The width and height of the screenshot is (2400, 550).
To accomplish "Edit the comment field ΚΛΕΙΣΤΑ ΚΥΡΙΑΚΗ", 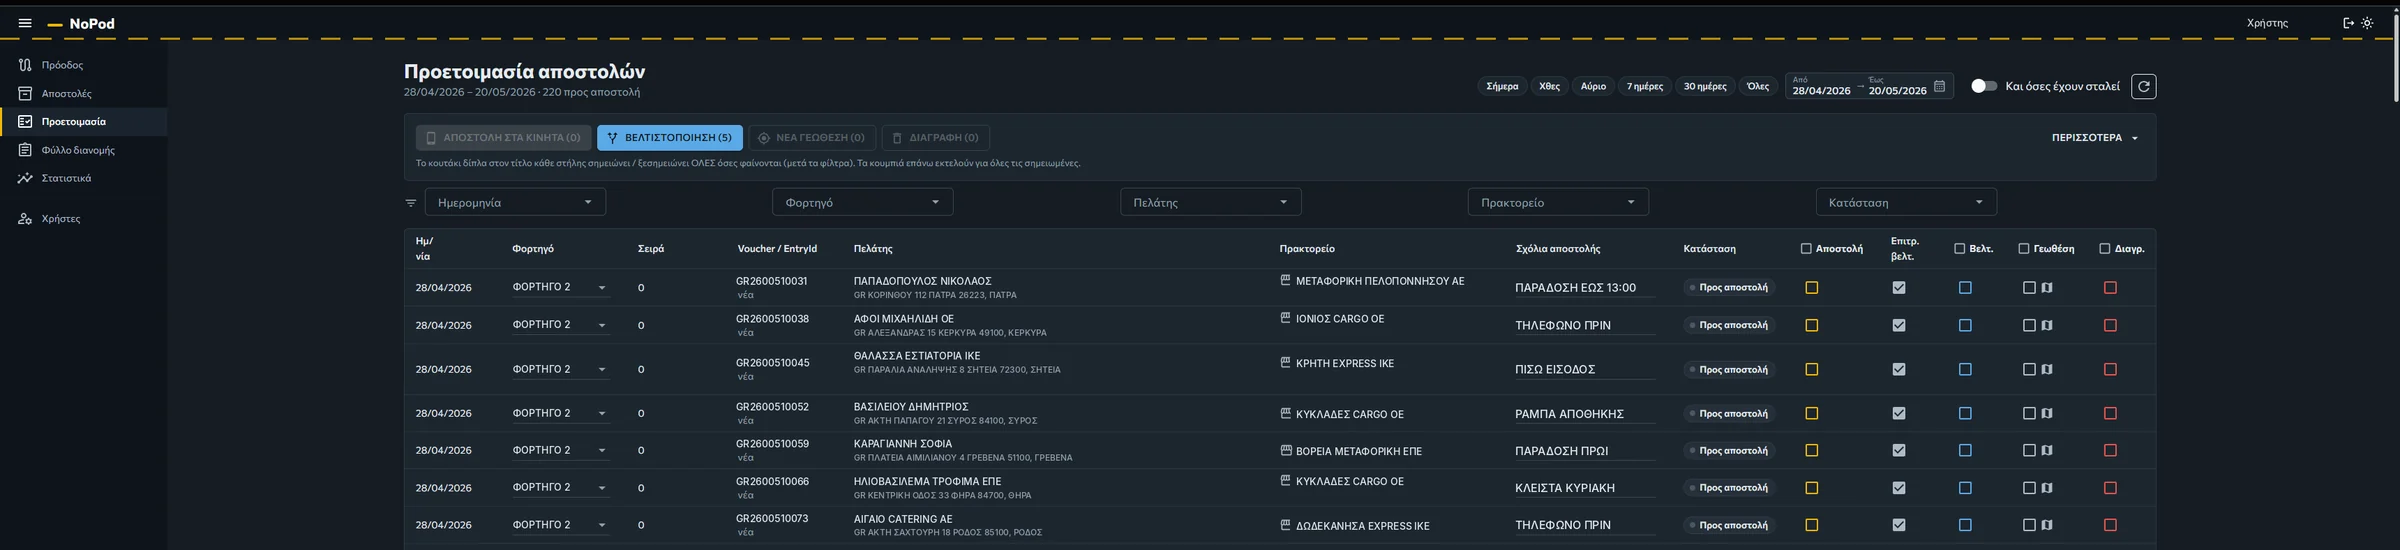I will [x=1585, y=488].
